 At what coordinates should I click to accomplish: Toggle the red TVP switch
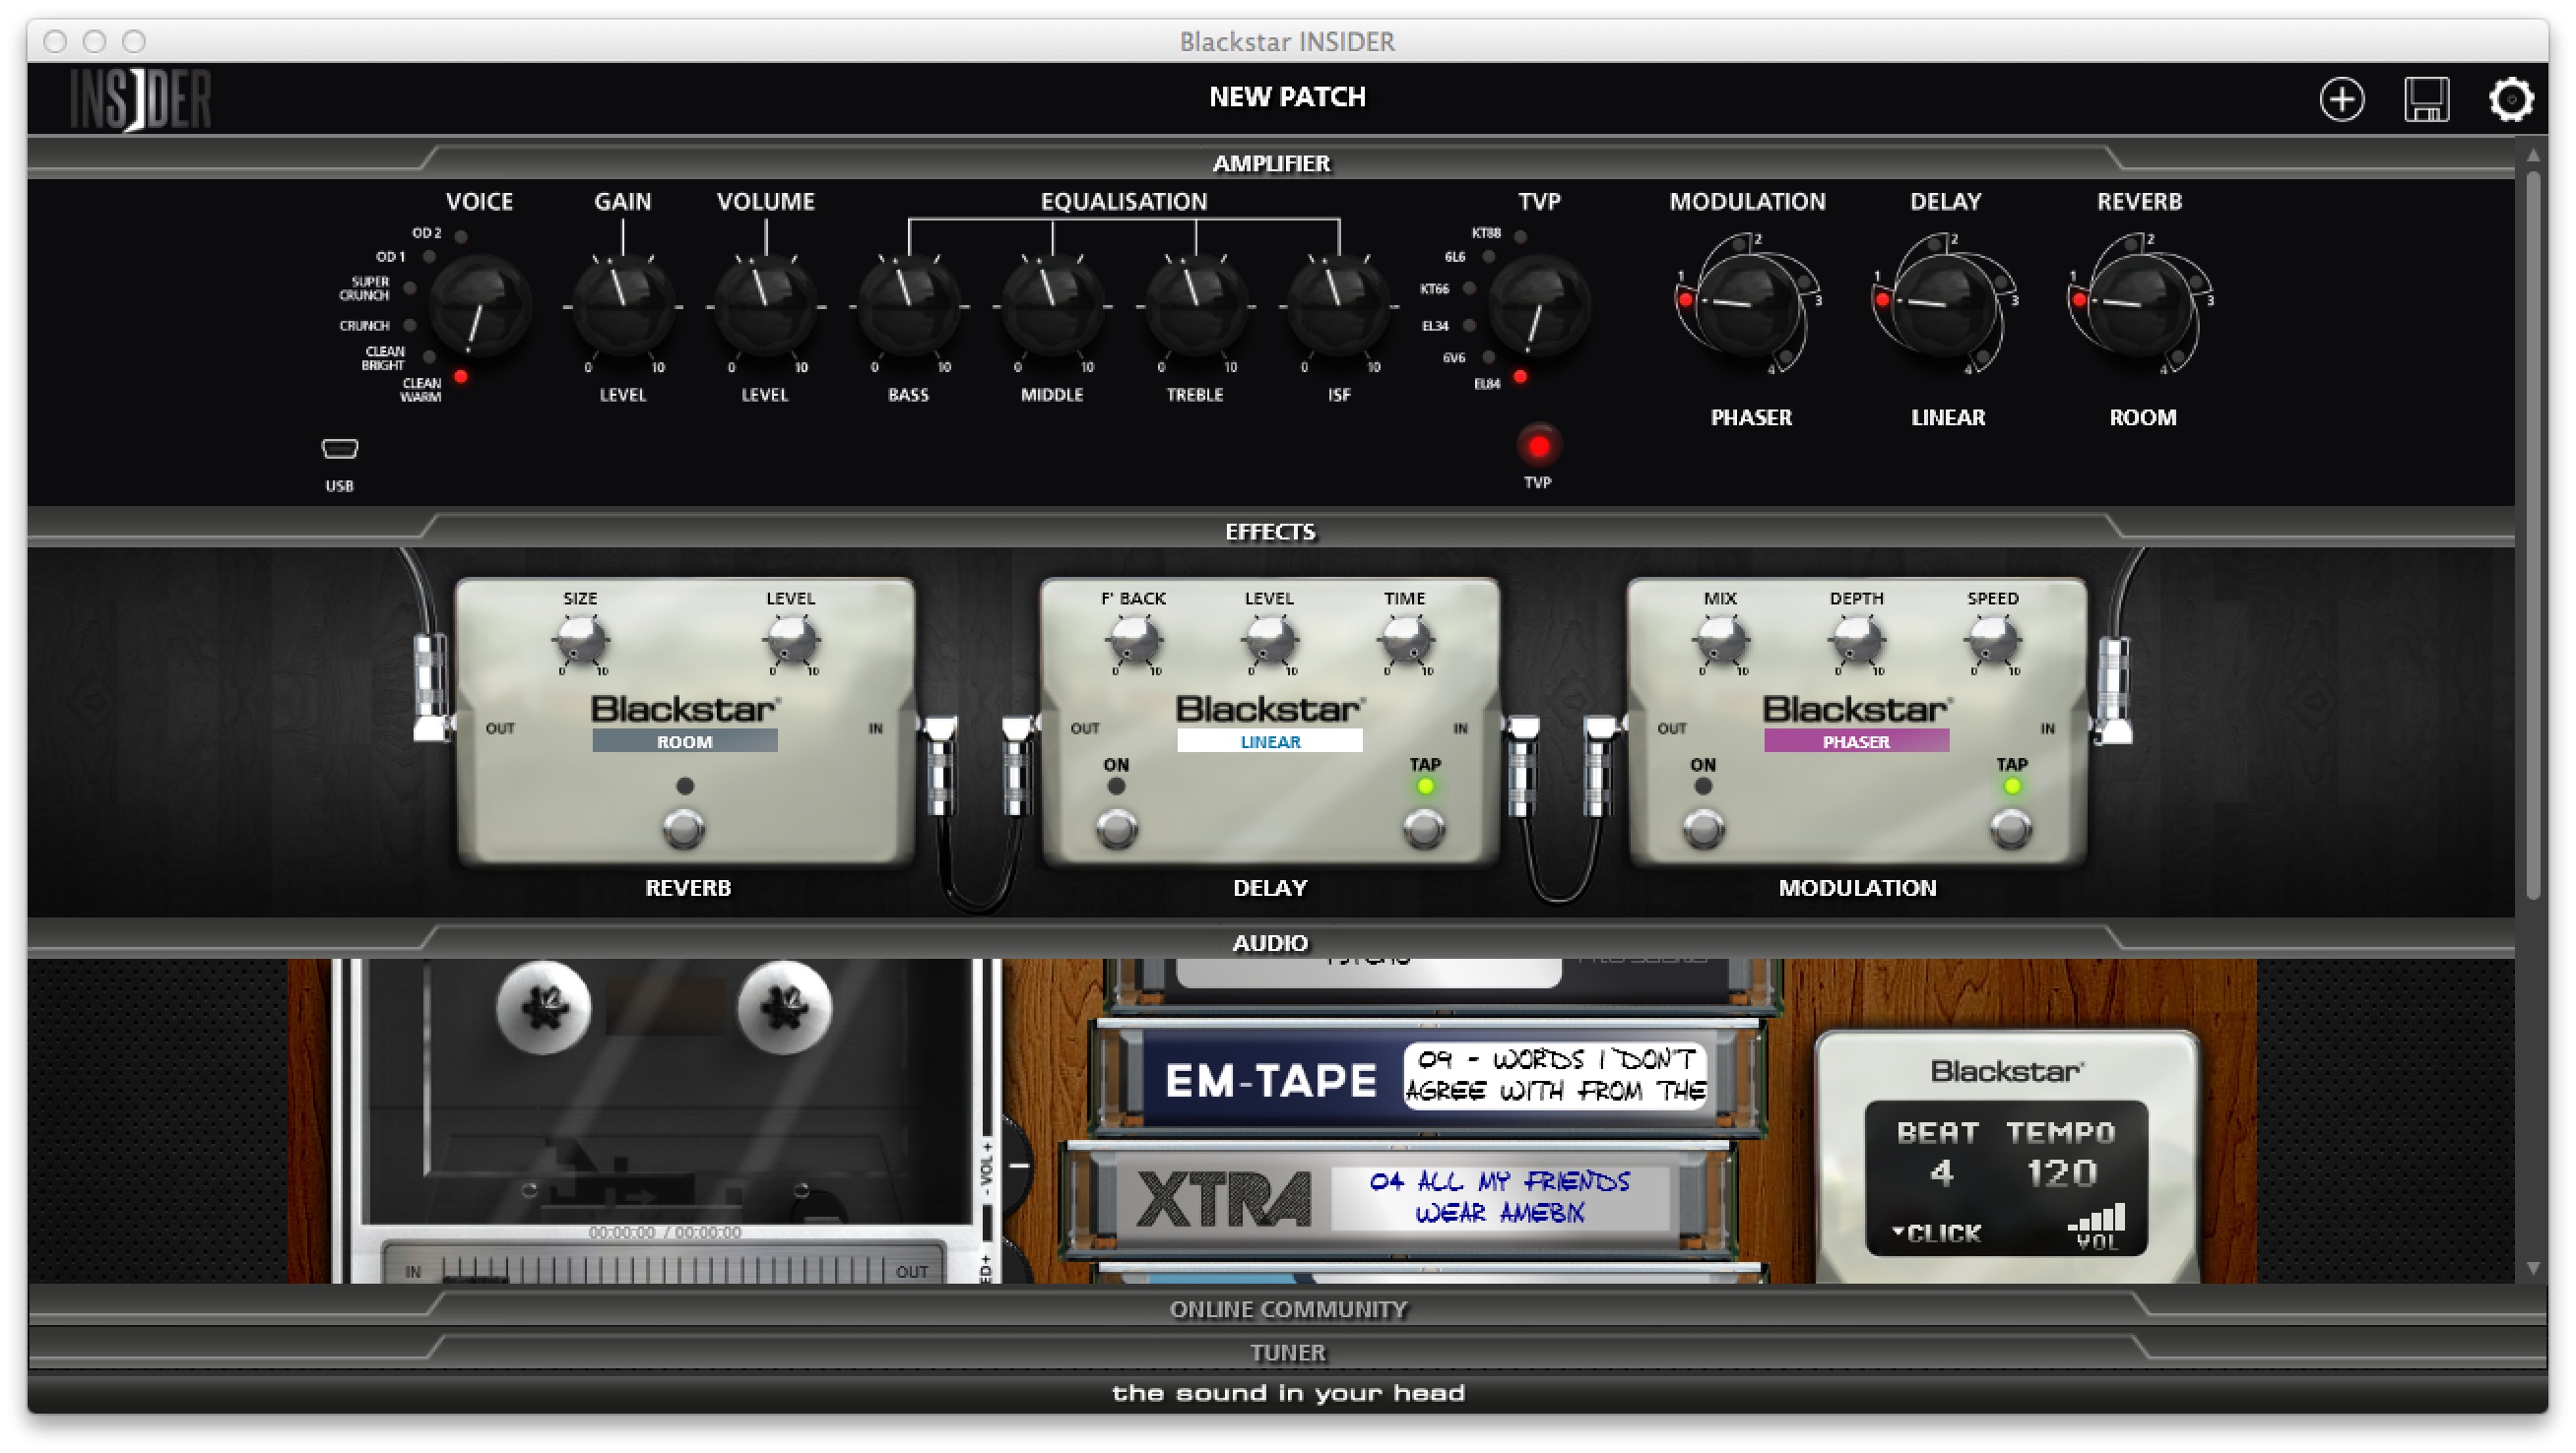(1538, 446)
